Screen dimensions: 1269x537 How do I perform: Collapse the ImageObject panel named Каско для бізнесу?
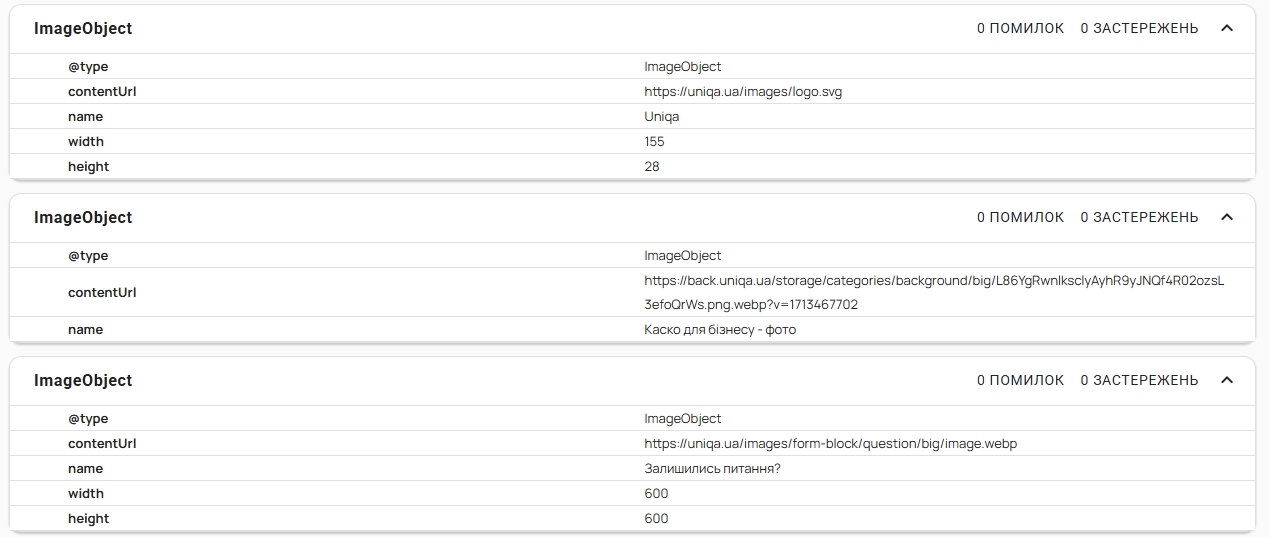pyautogui.click(x=1227, y=217)
